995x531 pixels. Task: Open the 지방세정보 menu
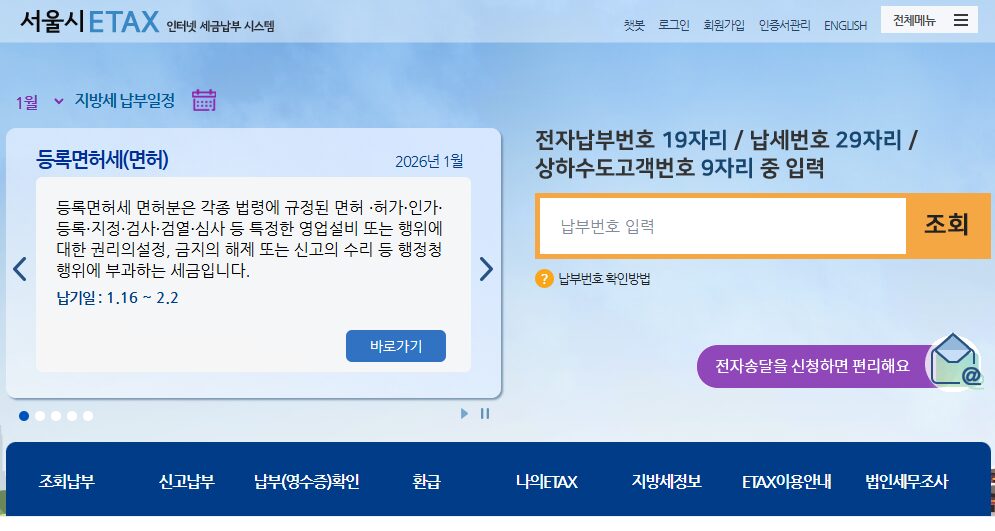point(666,482)
